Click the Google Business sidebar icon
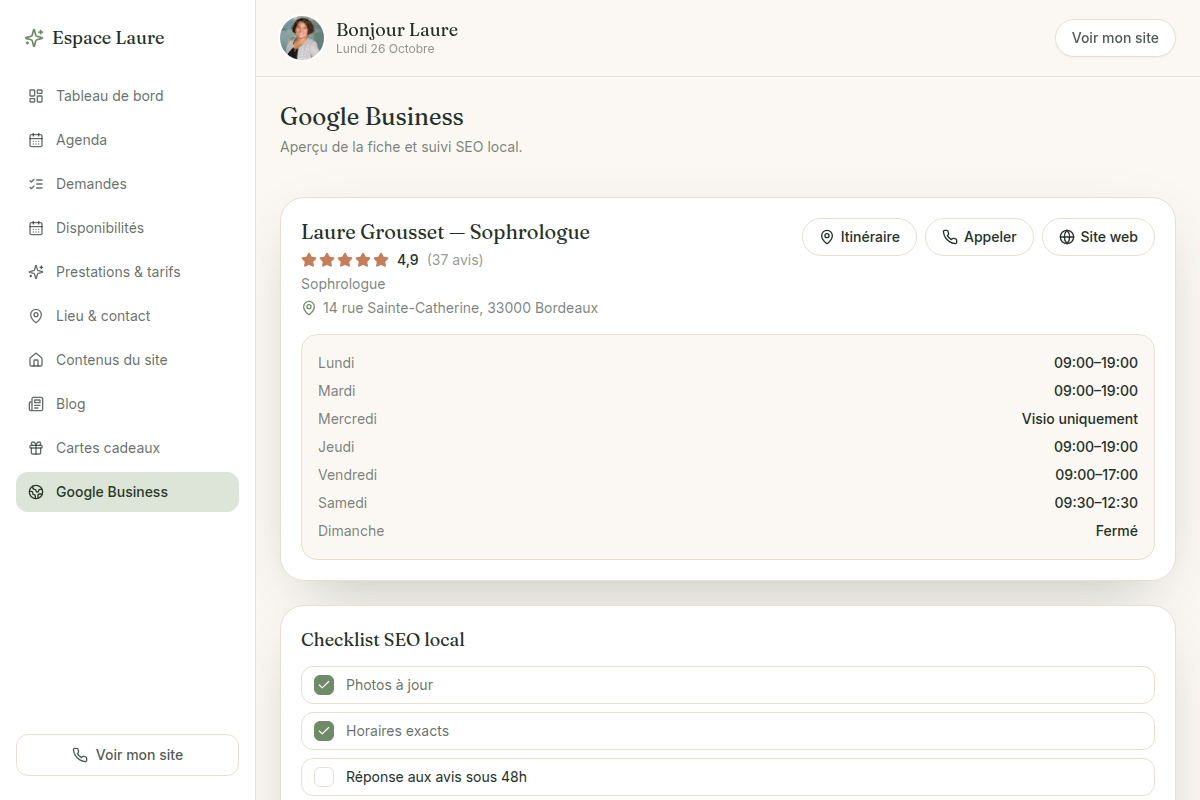The width and height of the screenshot is (1200, 800). click(x=36, y=492)
